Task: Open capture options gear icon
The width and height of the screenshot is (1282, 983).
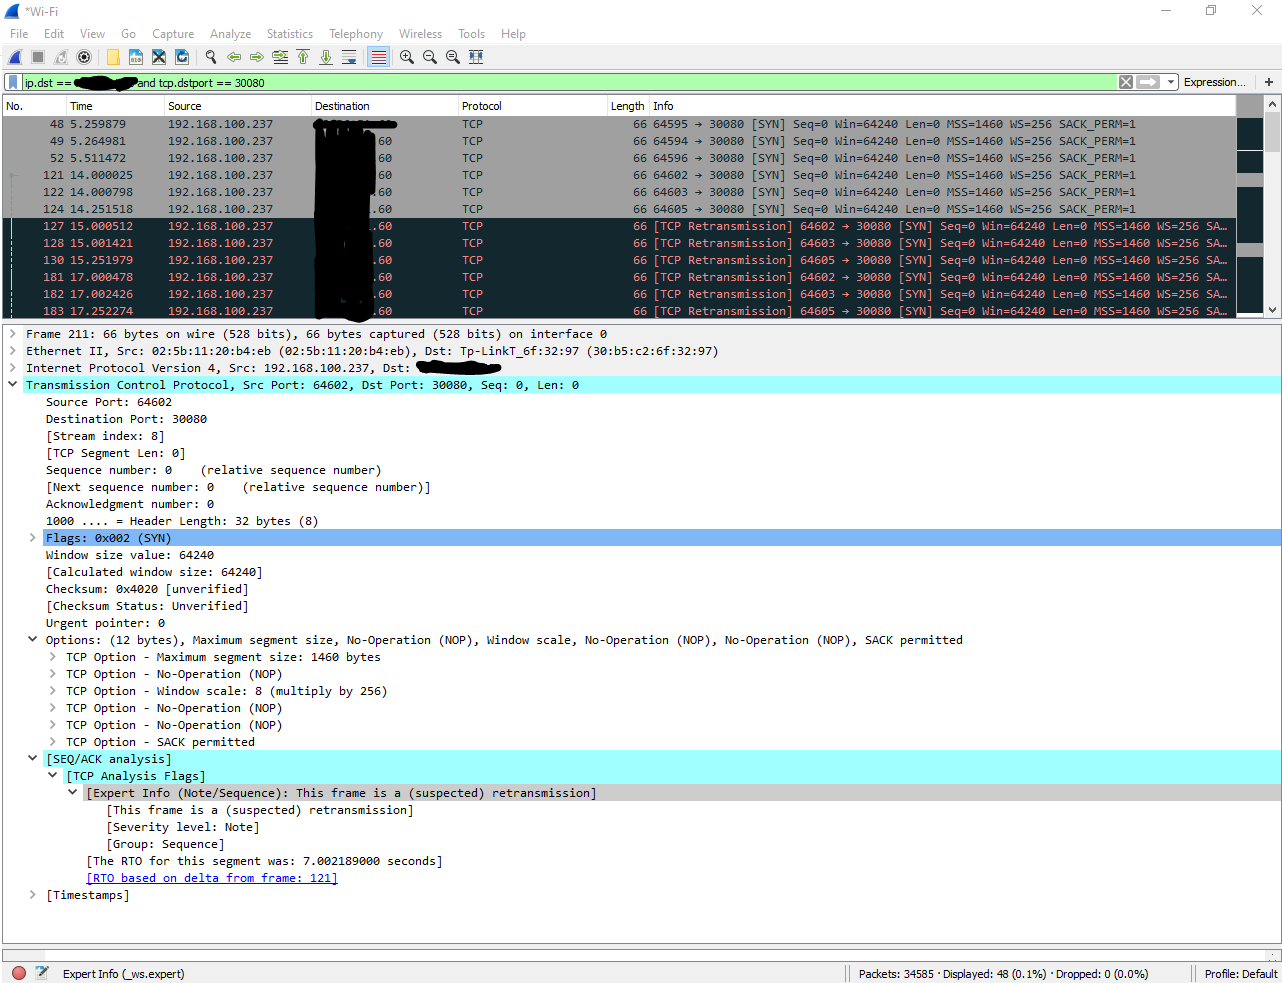Action: [x=84, y=57]
